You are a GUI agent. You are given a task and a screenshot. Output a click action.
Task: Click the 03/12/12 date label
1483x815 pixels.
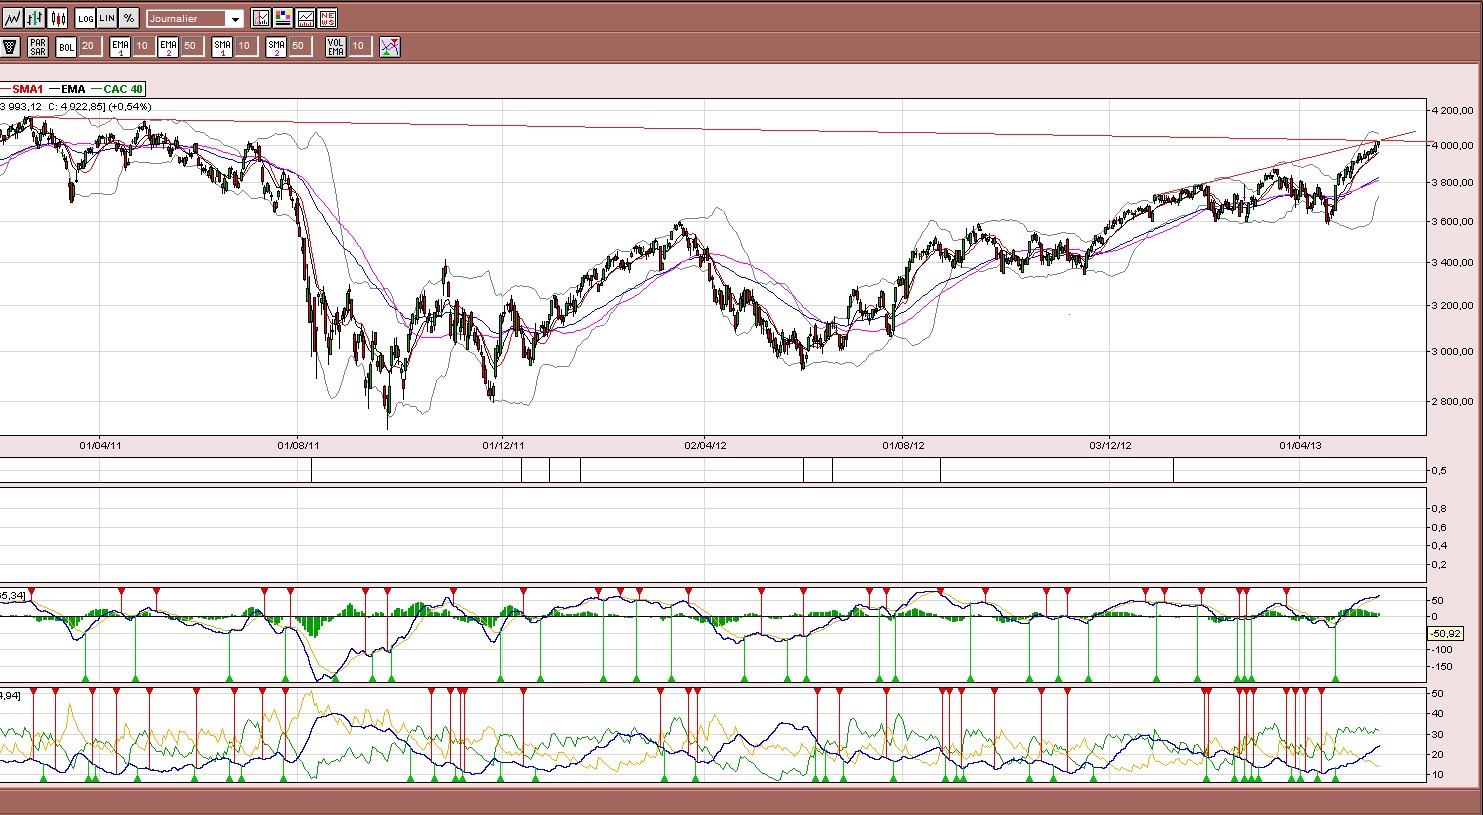point(1110,446)
